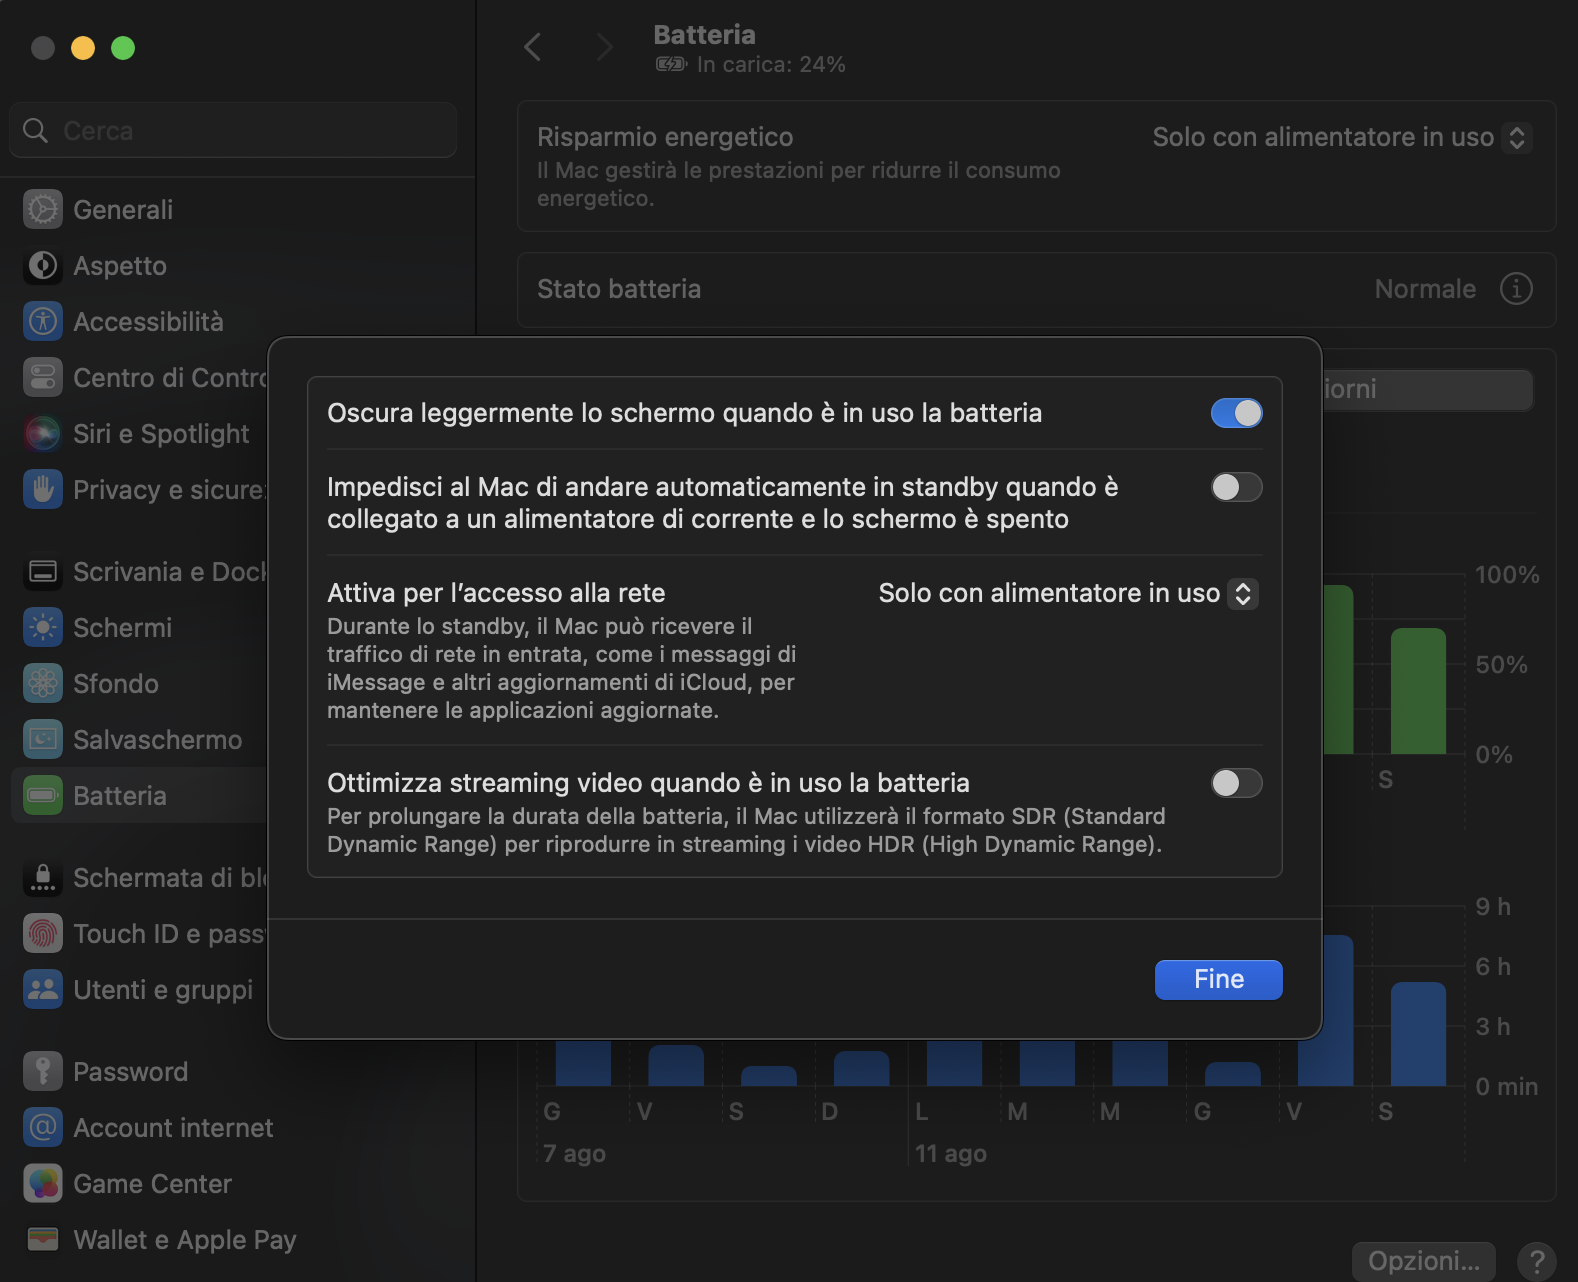
Task: Select Schermi label in sidebar
Action: coord(122,628)
